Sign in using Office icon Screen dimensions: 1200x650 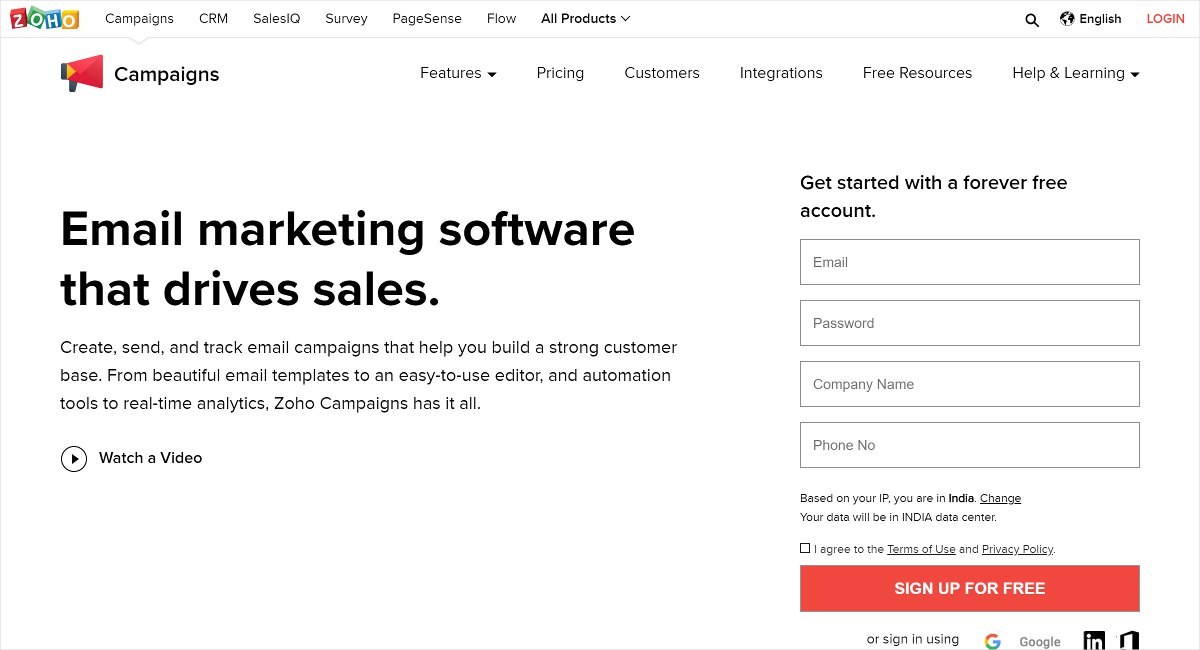coord(1129,640)
